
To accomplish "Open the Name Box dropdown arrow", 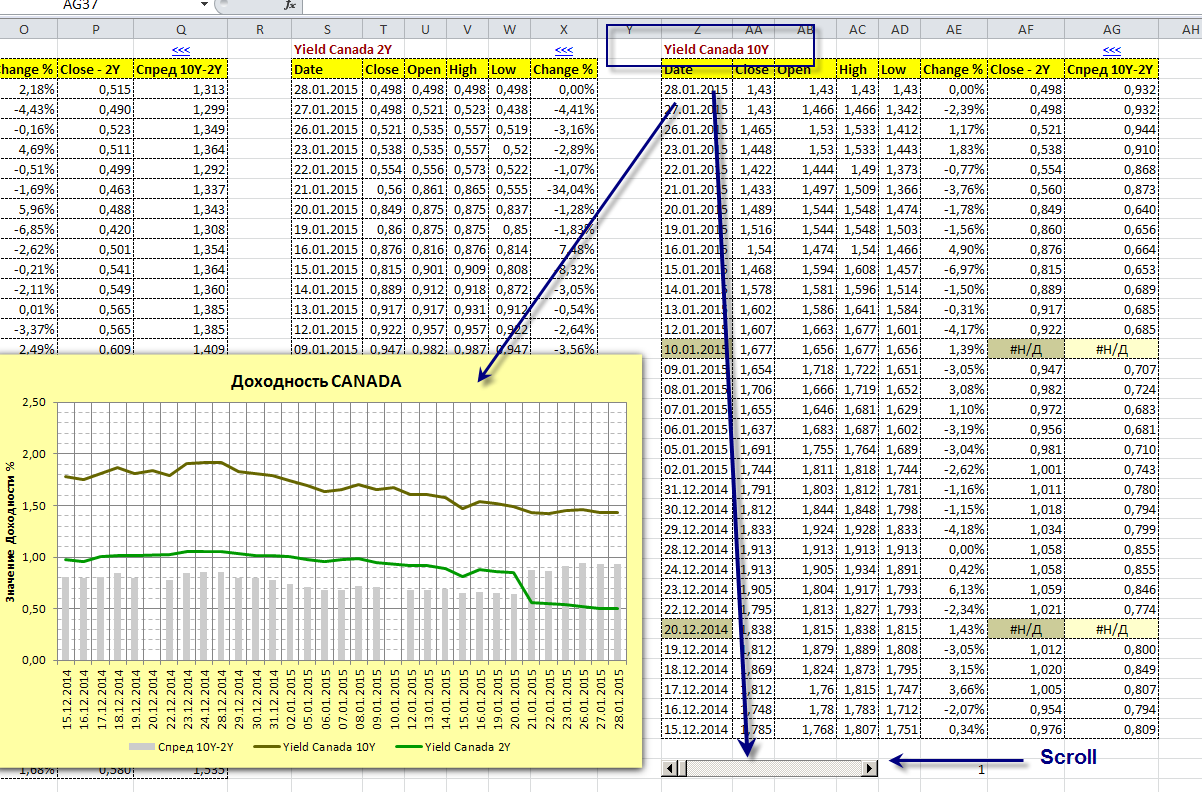I will (205, 5).
